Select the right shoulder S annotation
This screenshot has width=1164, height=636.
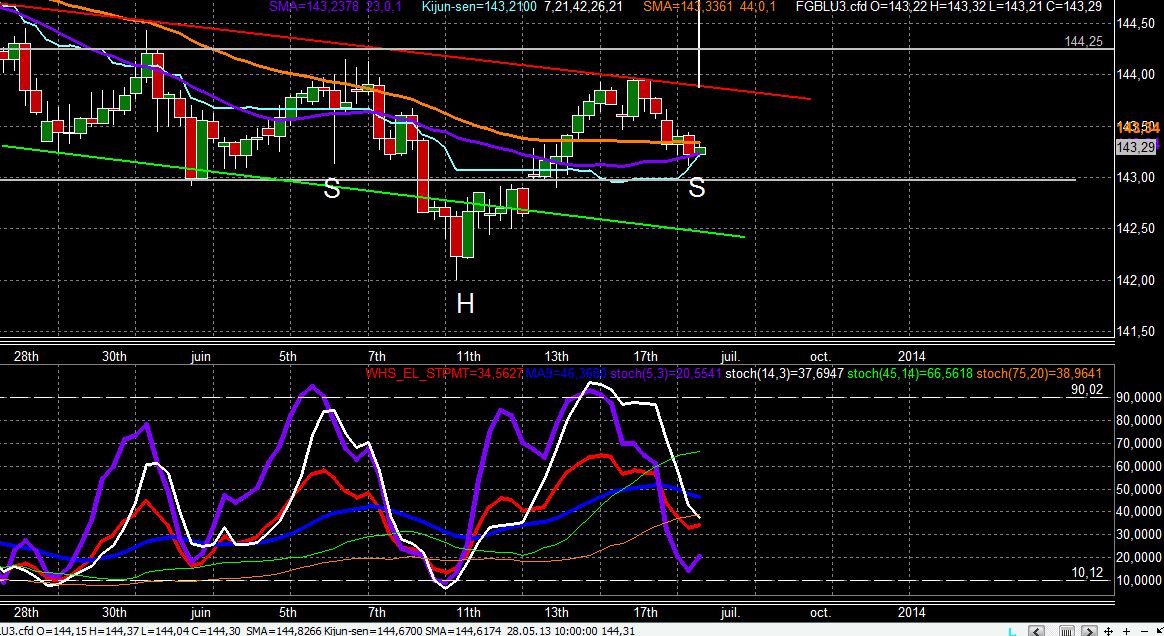[696, 188]
